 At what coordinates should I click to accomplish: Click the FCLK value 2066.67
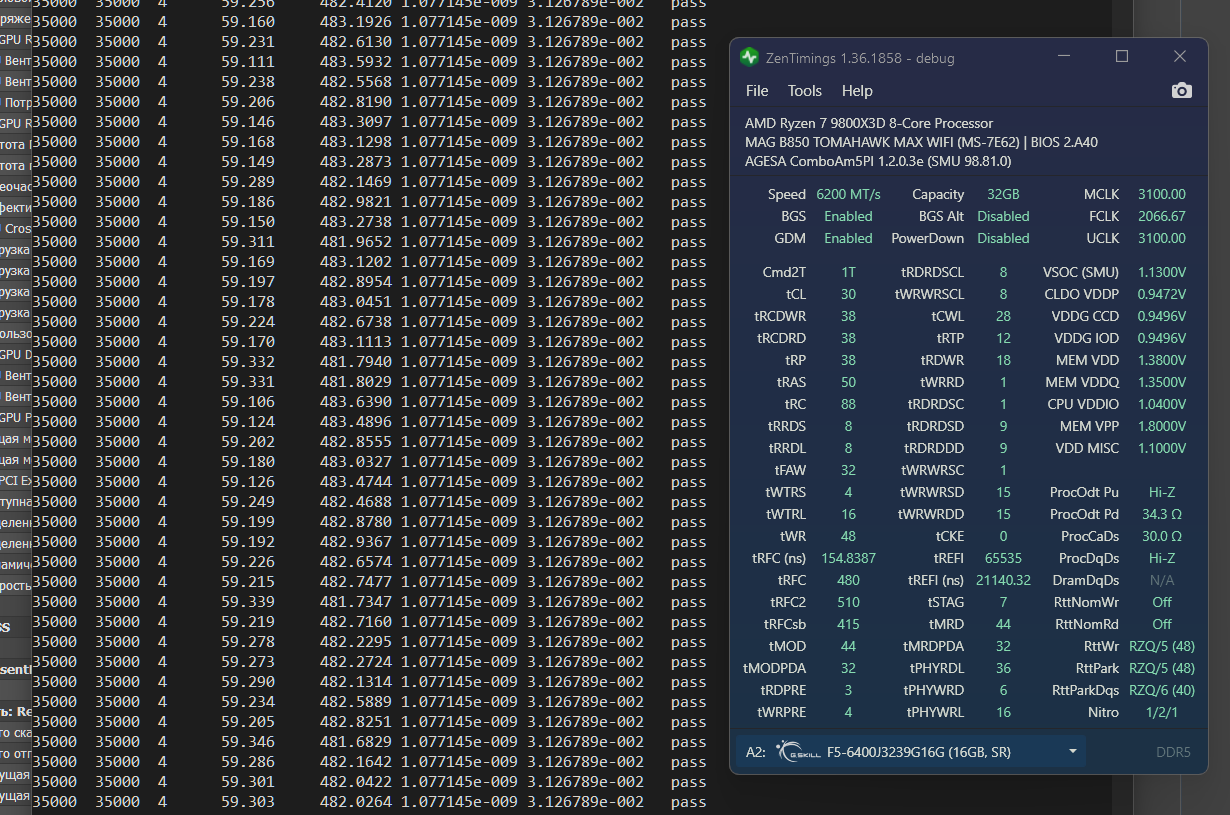[x=1162, y=217]
